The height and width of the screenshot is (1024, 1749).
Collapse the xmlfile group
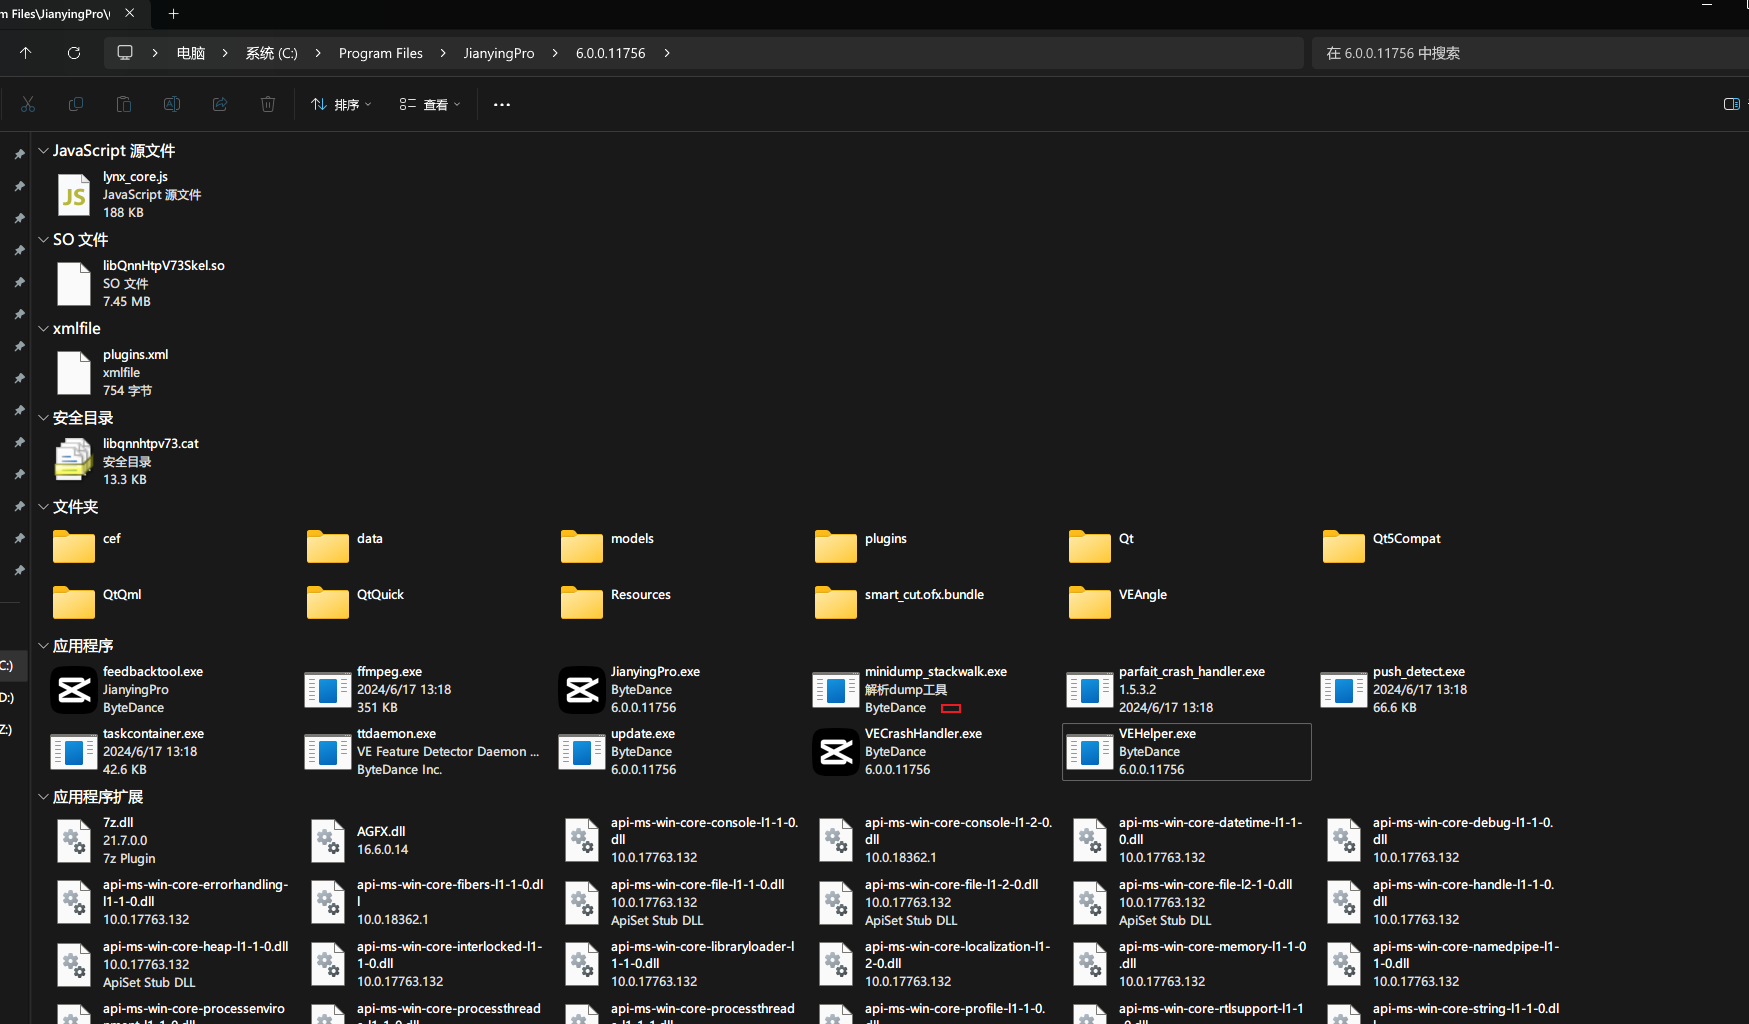[43, 329]
